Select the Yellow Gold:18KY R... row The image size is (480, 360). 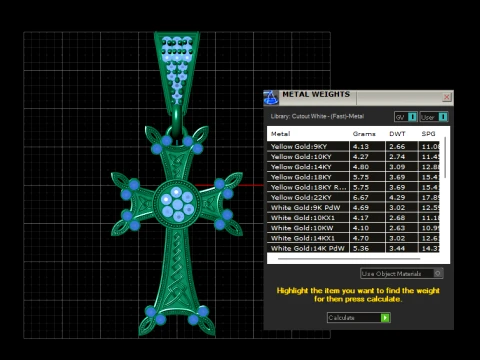coord(353,187)
